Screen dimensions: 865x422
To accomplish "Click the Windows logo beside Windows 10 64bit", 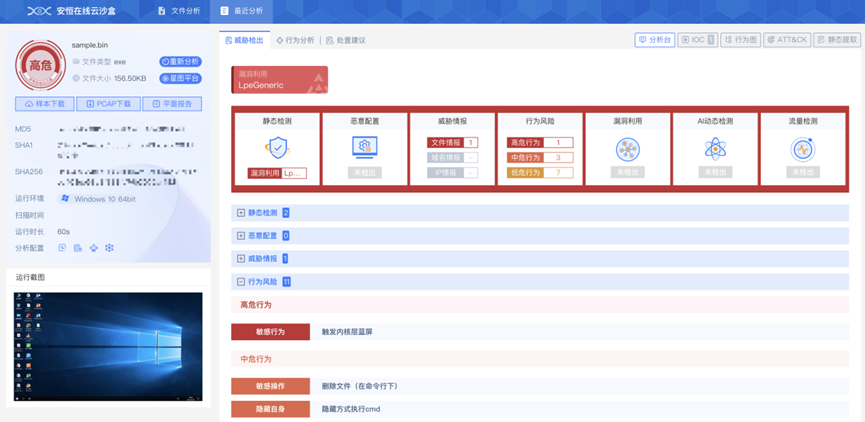I will click(x=65, y=199).
